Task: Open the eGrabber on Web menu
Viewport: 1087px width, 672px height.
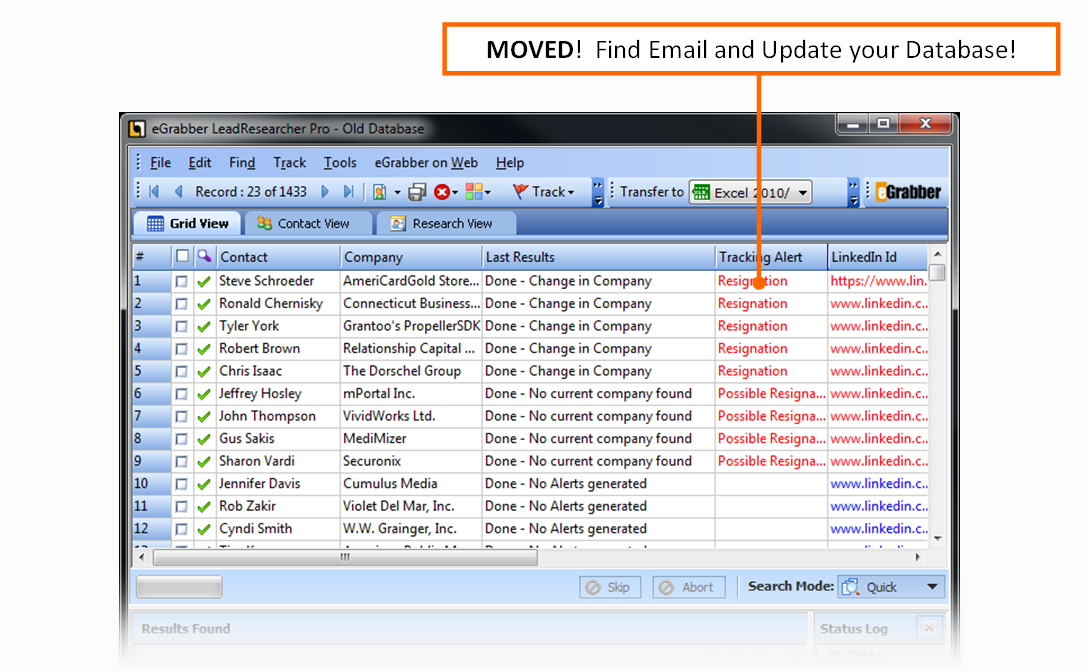Action: pos(426,162)
